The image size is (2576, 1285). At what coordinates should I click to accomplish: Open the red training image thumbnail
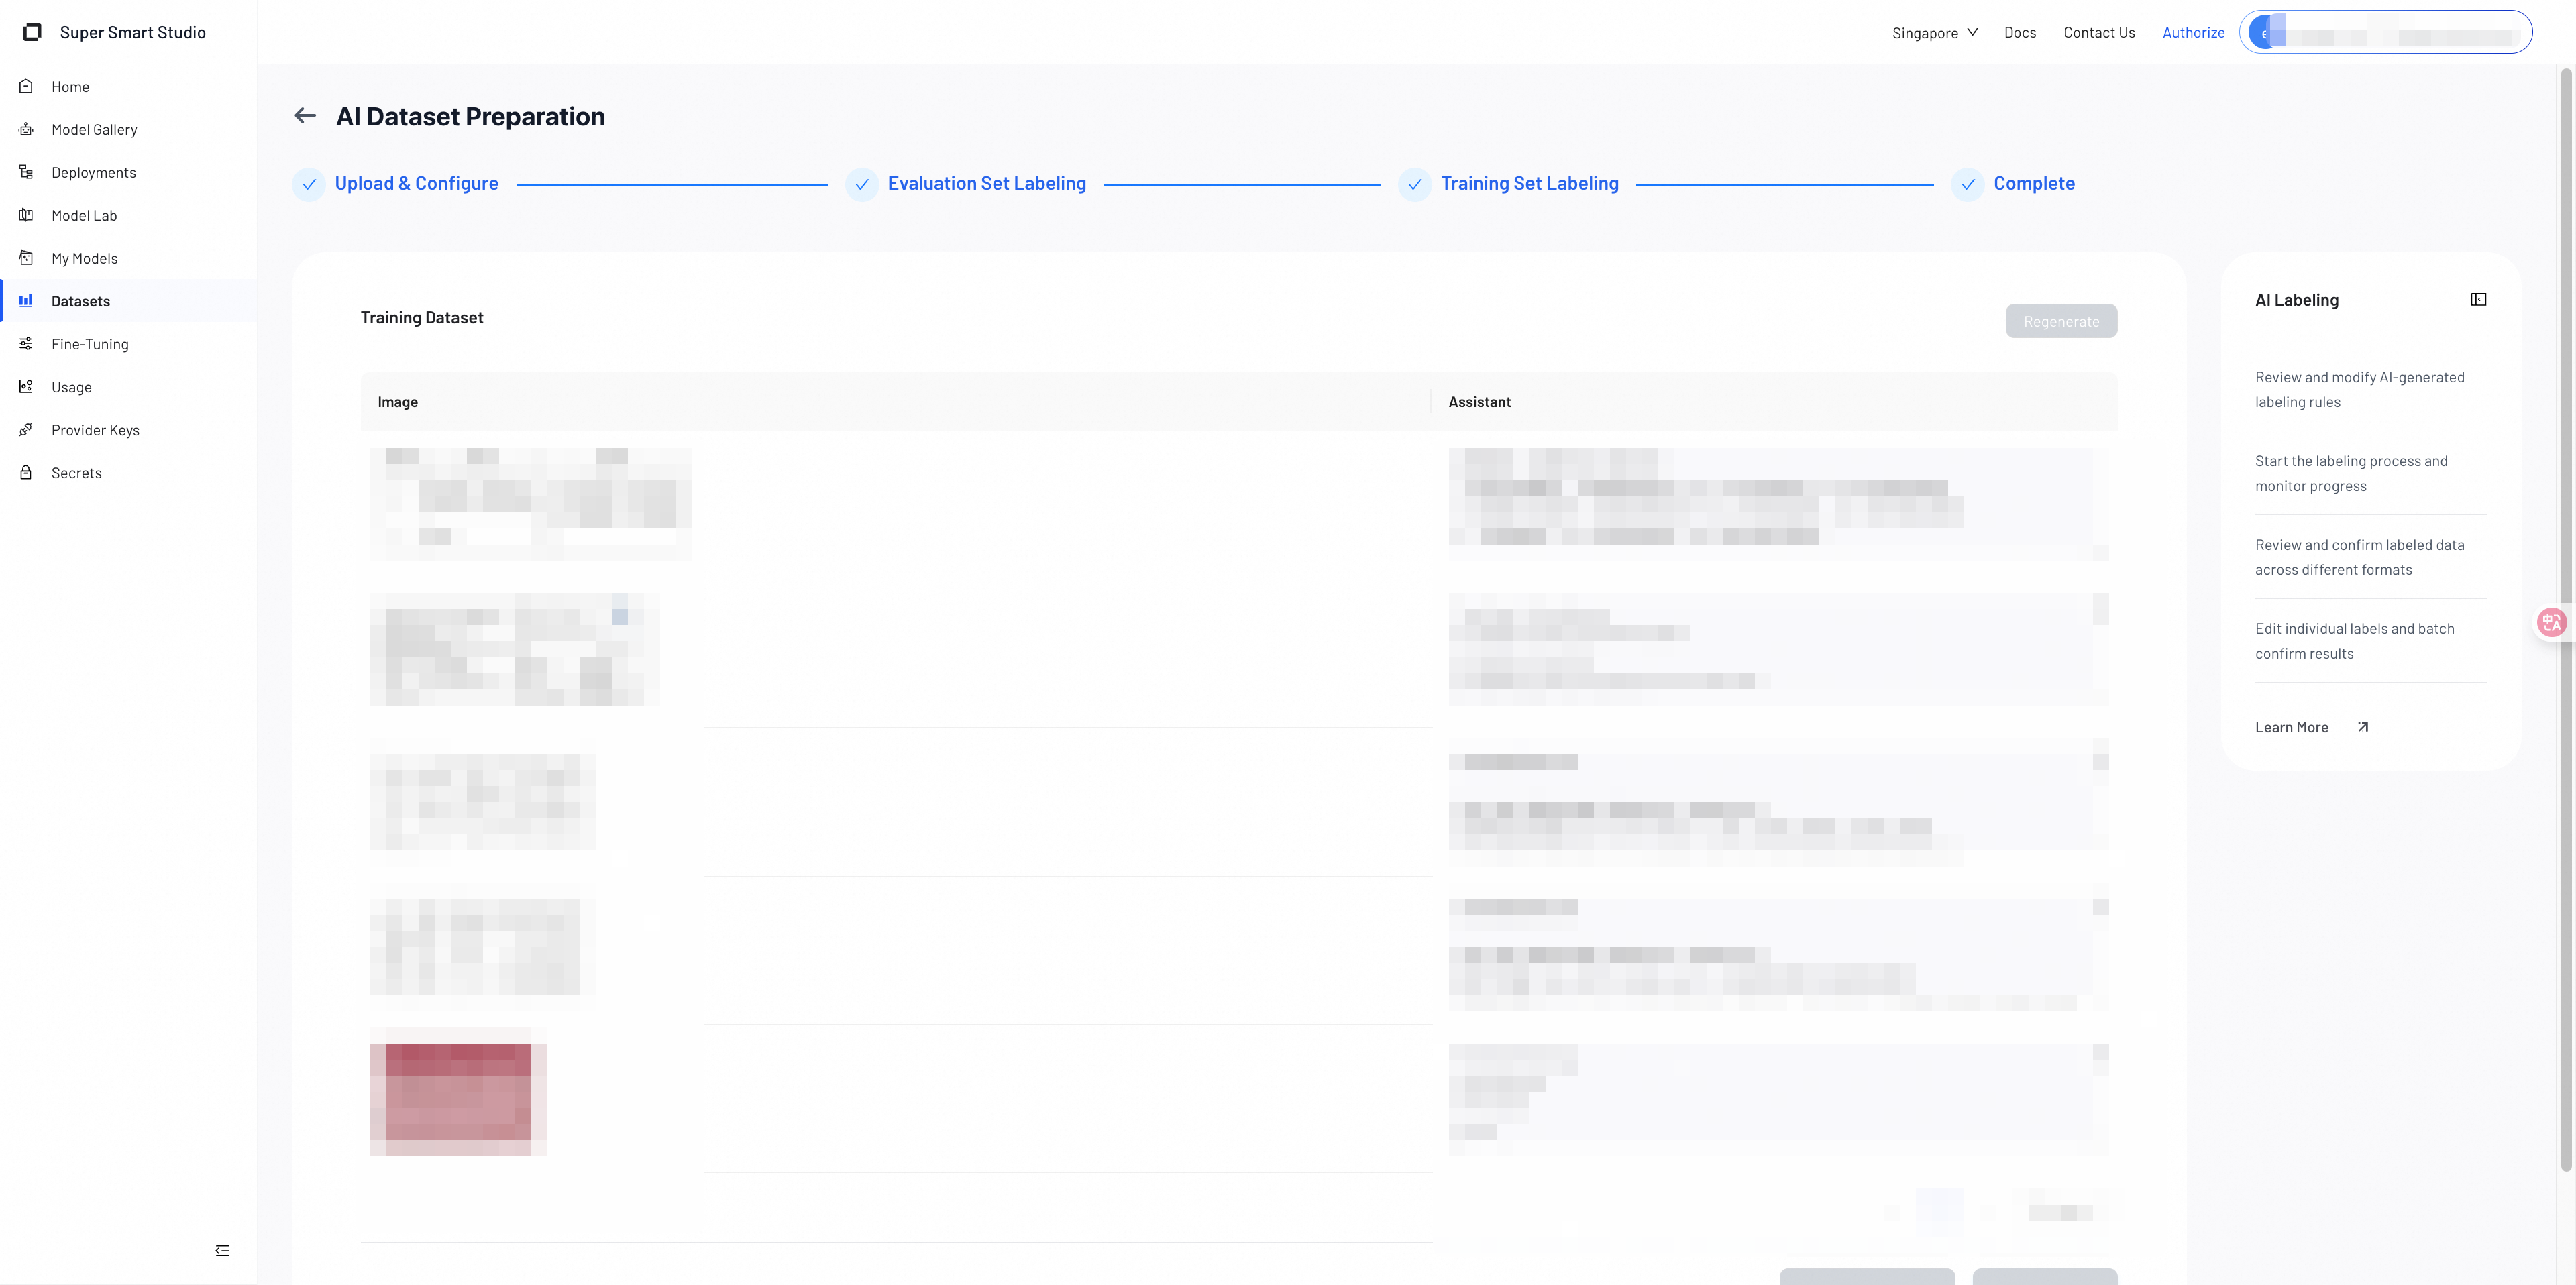coord(459,1092)
